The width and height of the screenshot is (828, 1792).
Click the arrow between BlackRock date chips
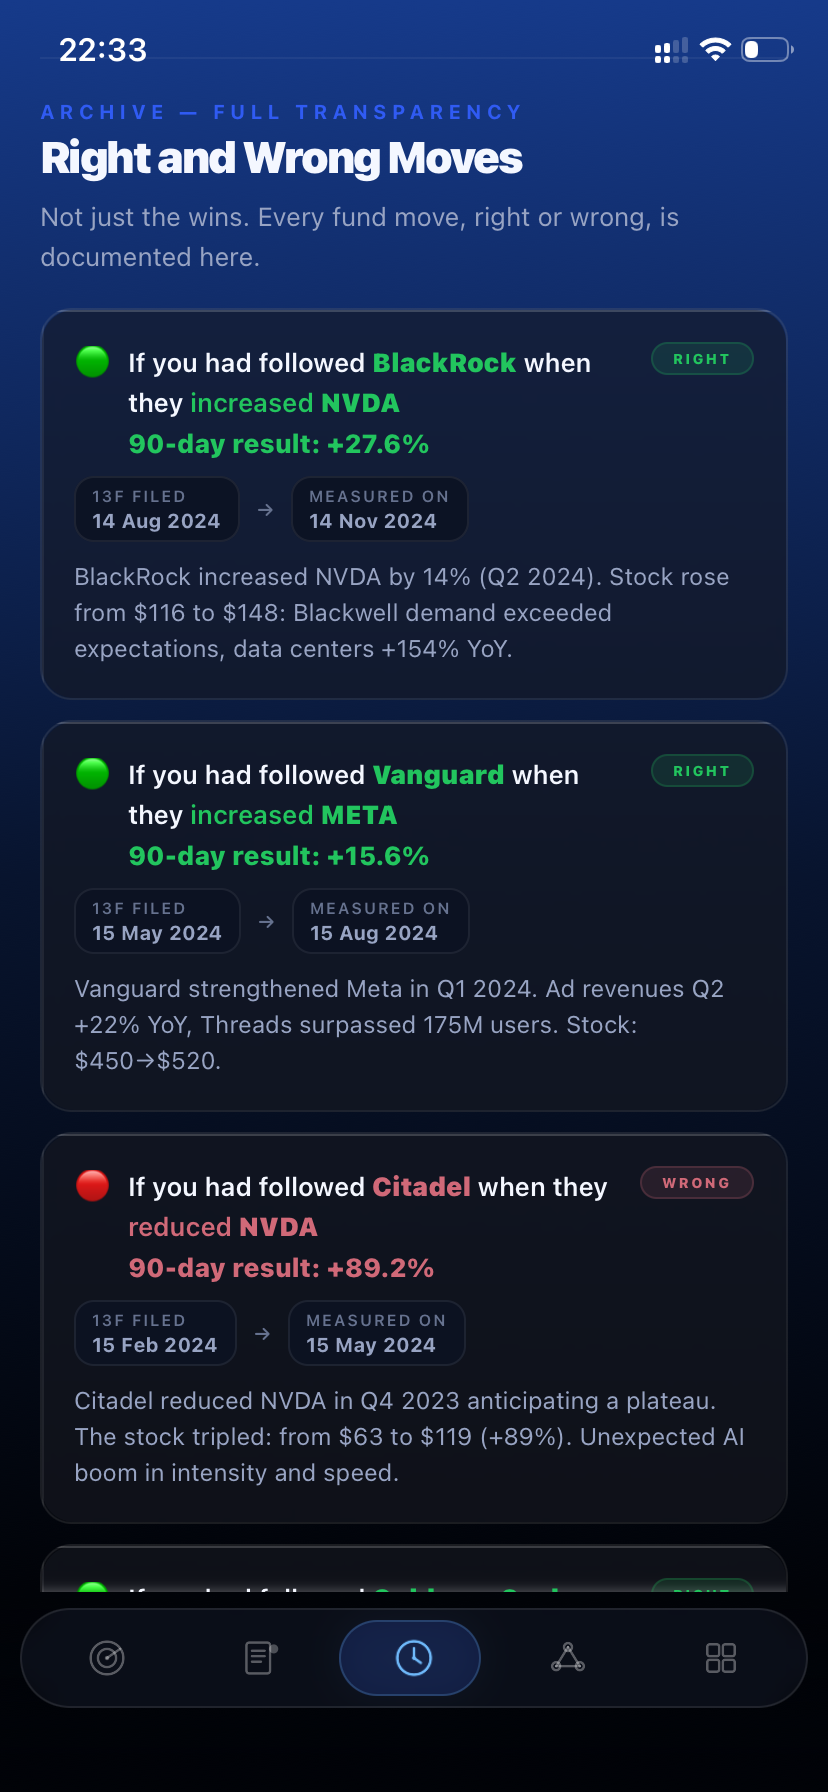point(265,510)
